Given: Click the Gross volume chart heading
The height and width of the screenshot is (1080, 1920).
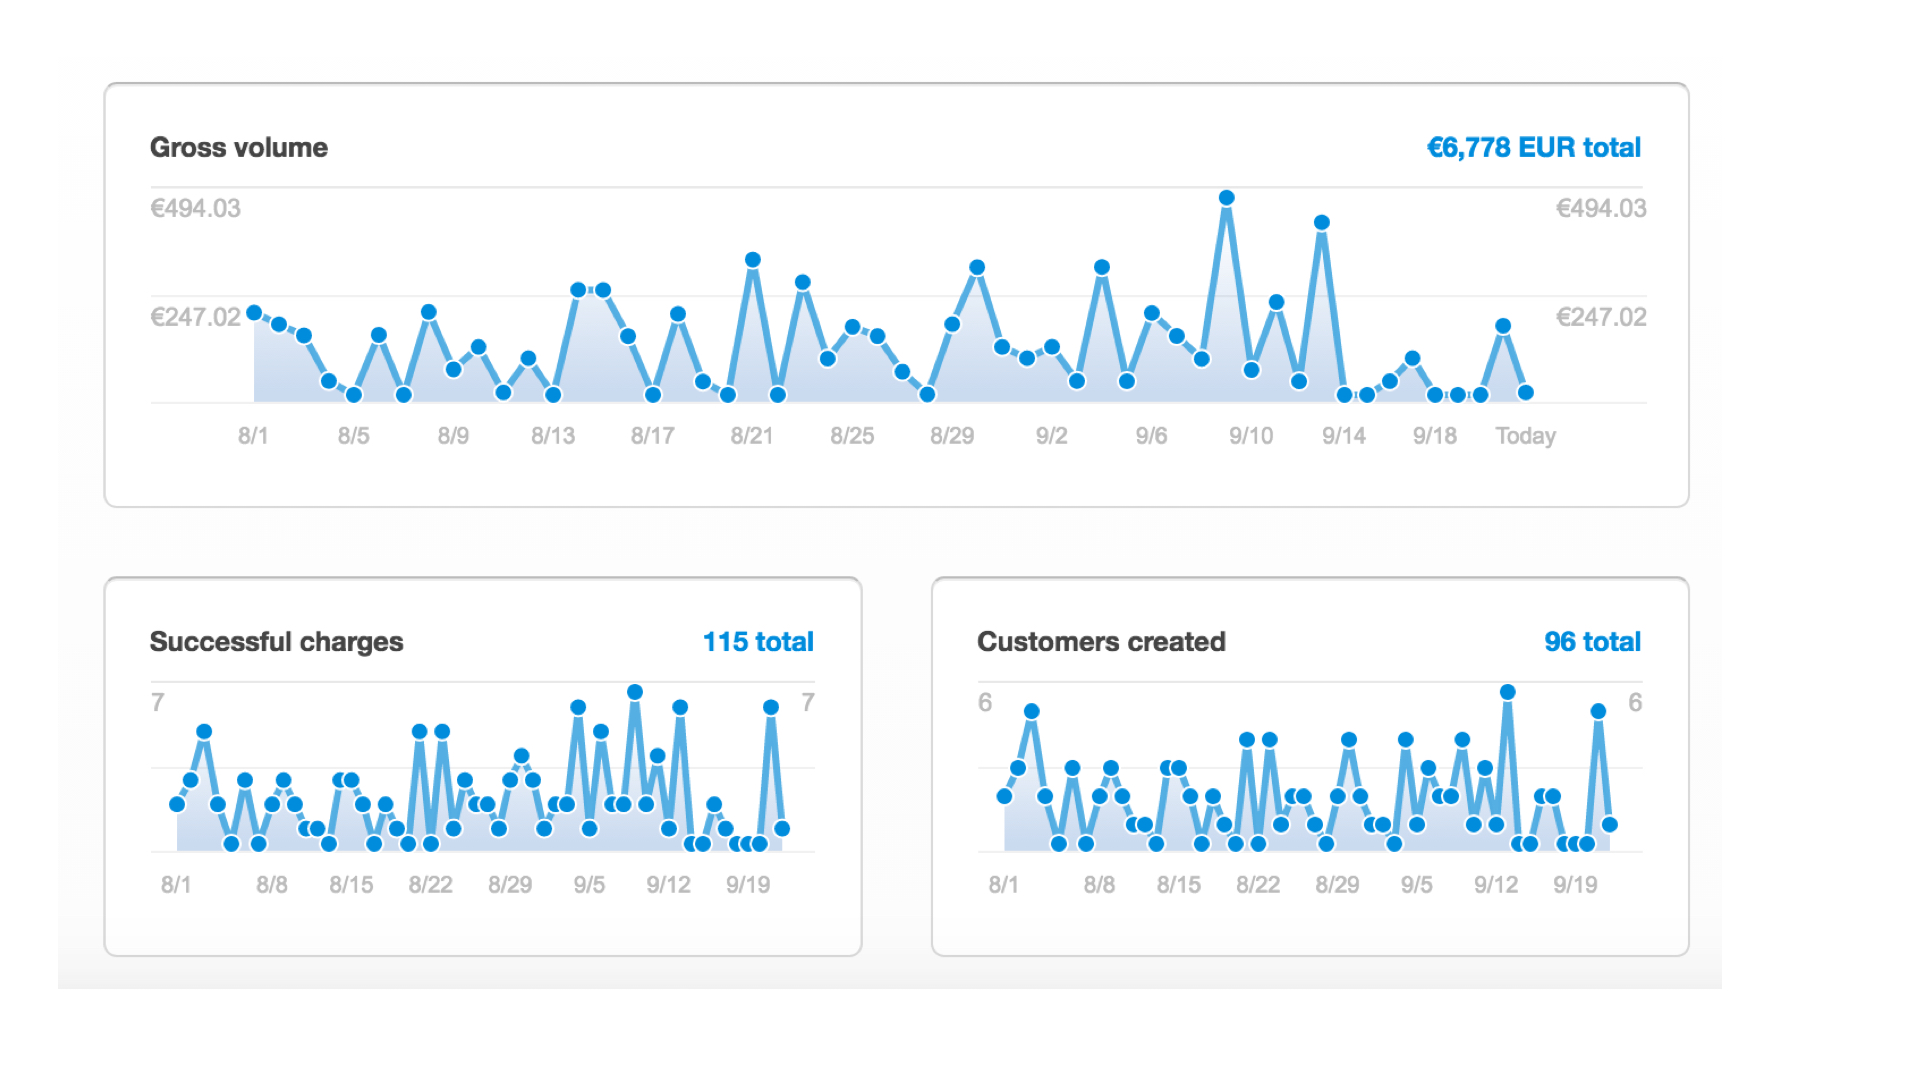Looking at the screenshot, I should 238,147.
